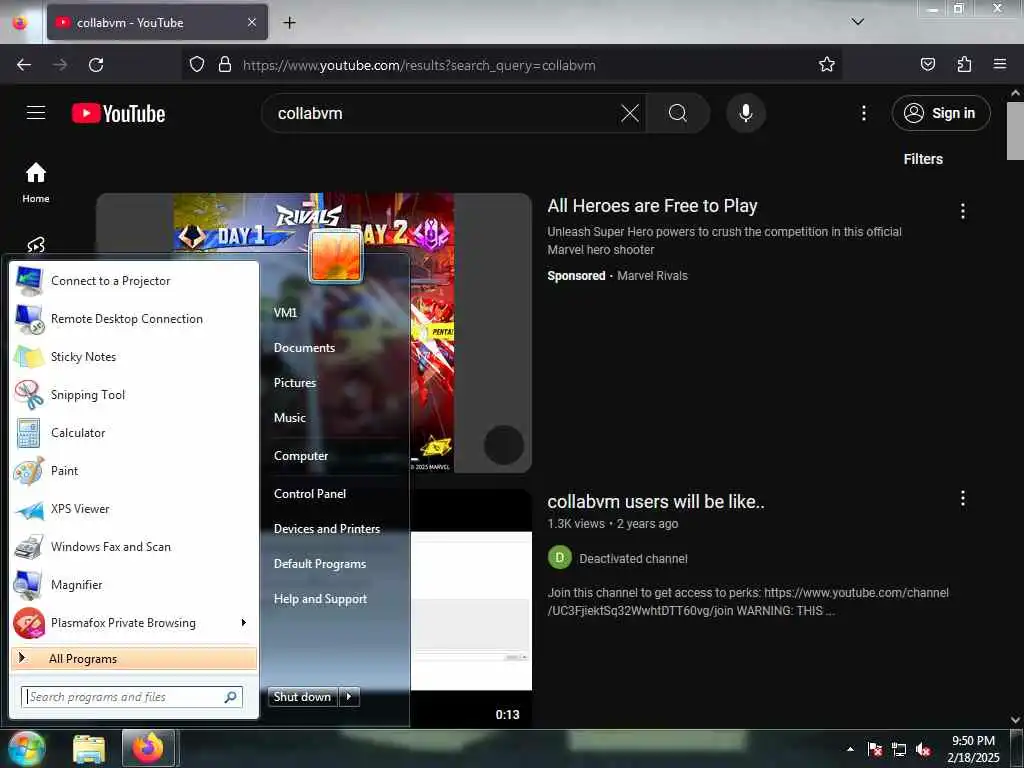Image resolution: width=1024 pixels, height=768 pixels.
Task: Reload the current YouTube page
Action: click(x=96, y=65)
